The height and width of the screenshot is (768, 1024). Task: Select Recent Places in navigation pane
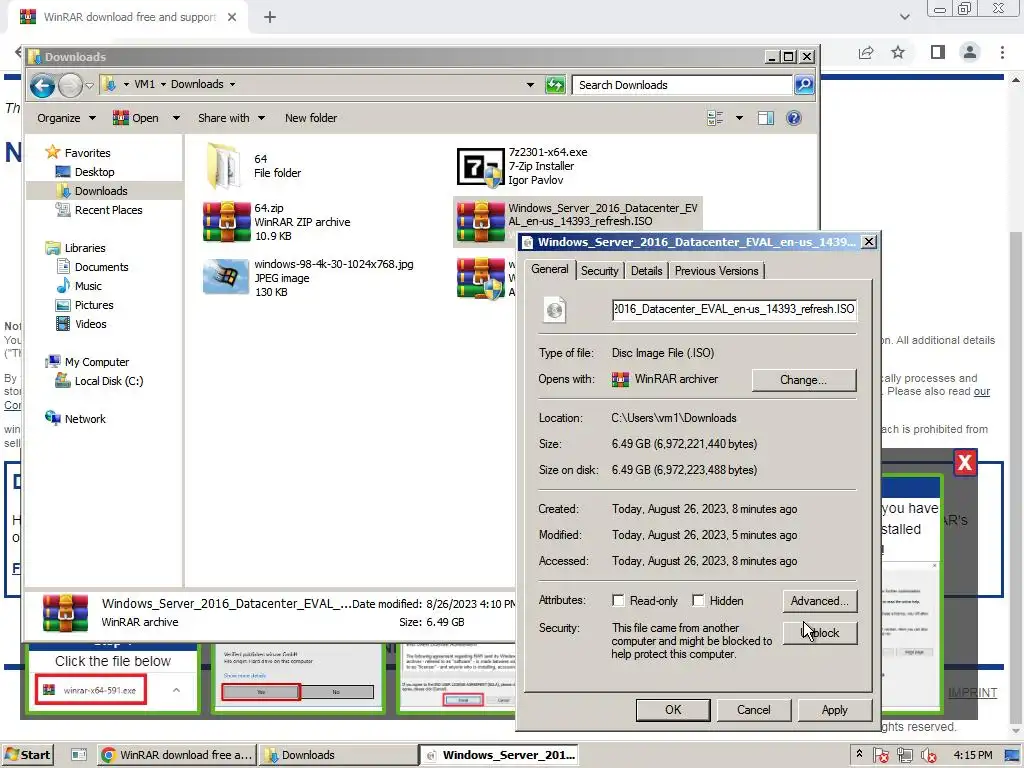108,210
